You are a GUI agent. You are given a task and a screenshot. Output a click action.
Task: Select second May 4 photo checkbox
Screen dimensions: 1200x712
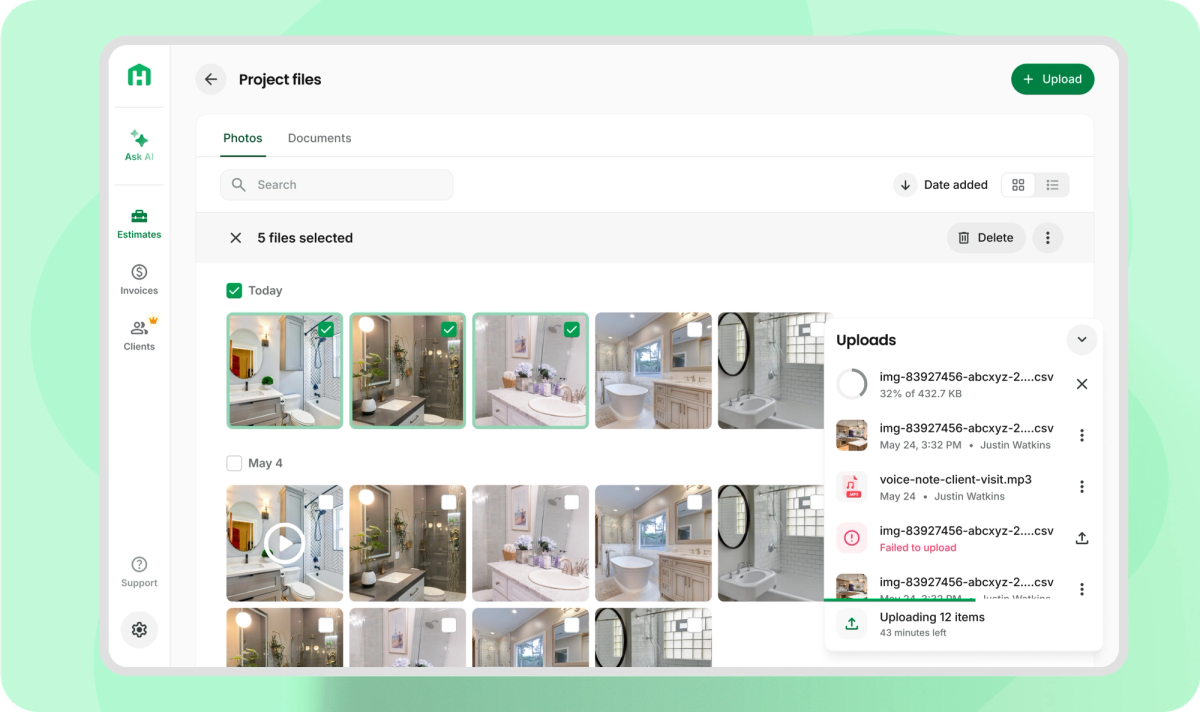coord(449,502)
